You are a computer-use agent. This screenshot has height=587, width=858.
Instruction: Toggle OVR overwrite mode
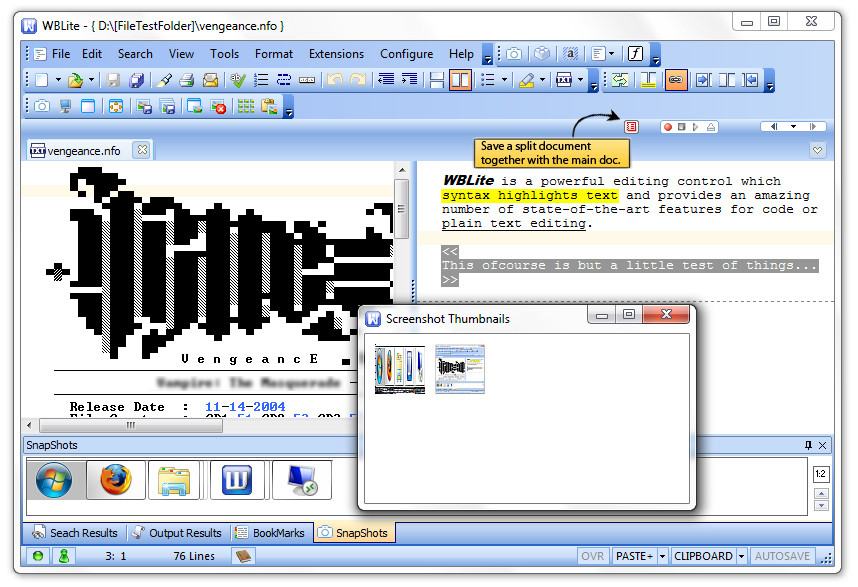pyautogui.click(x=593, y=556)
